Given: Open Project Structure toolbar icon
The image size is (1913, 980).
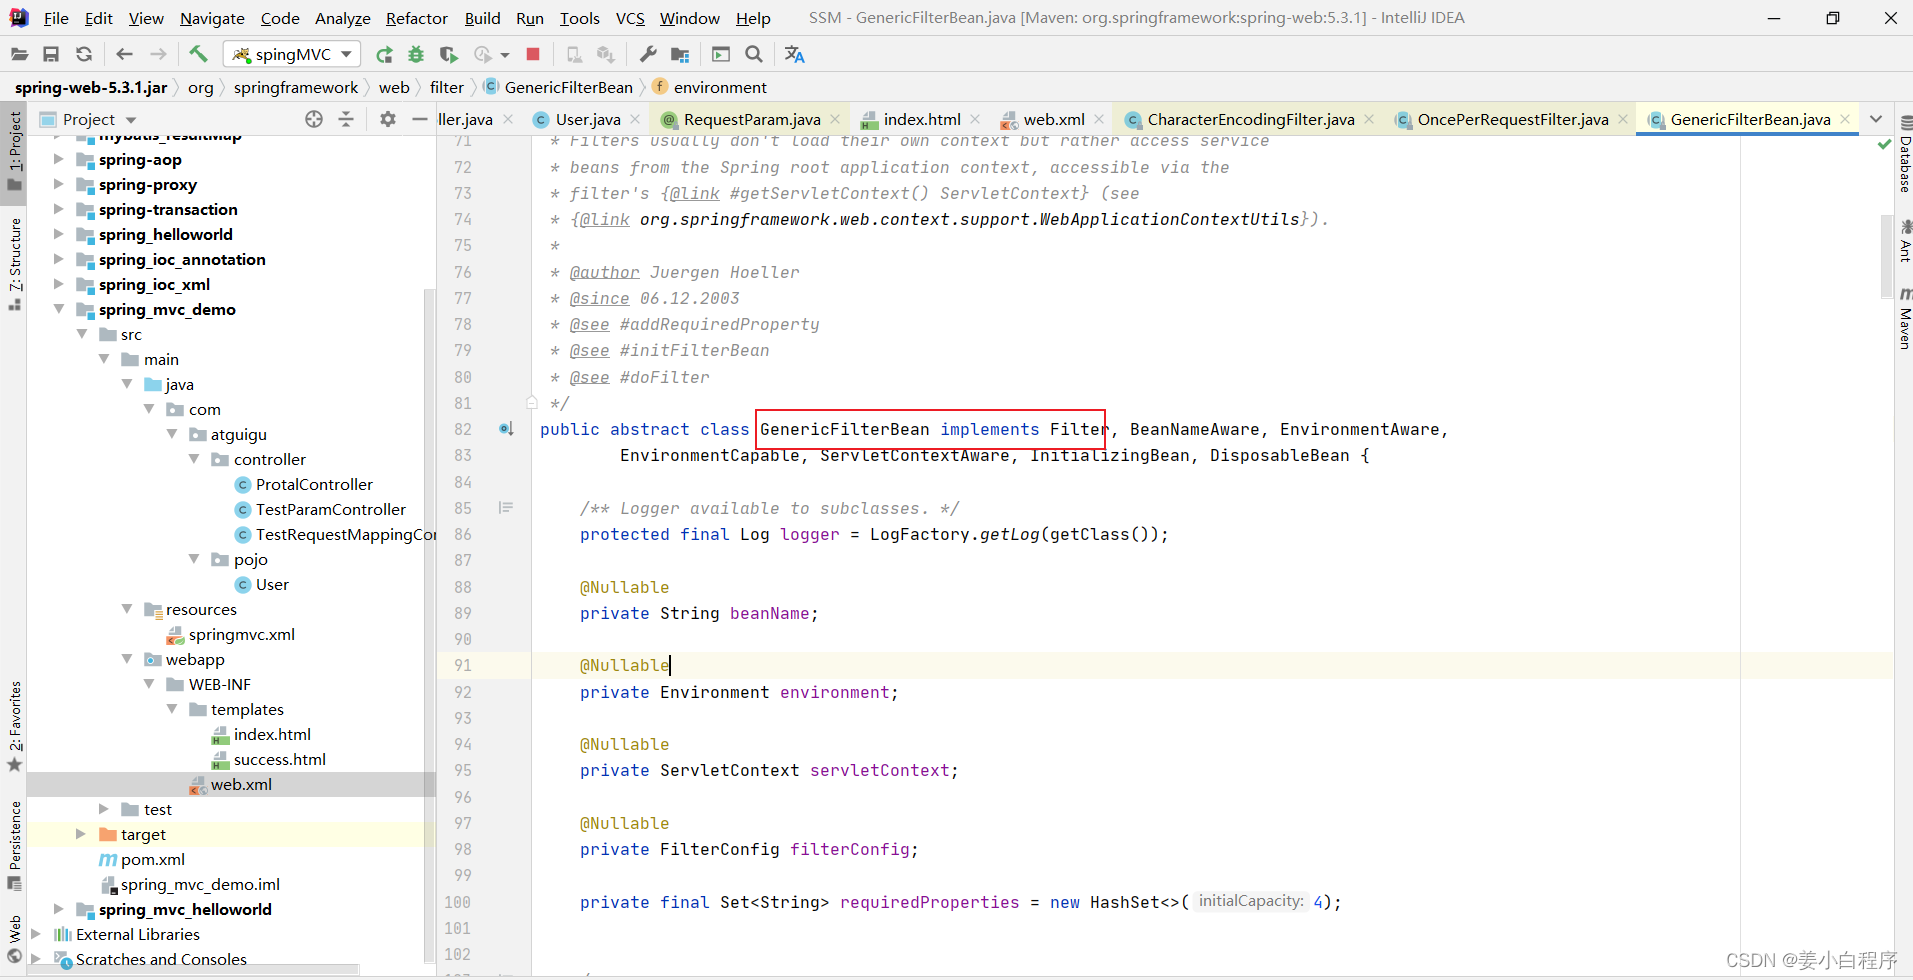Looking at the screenshot, I should point(680,54).
